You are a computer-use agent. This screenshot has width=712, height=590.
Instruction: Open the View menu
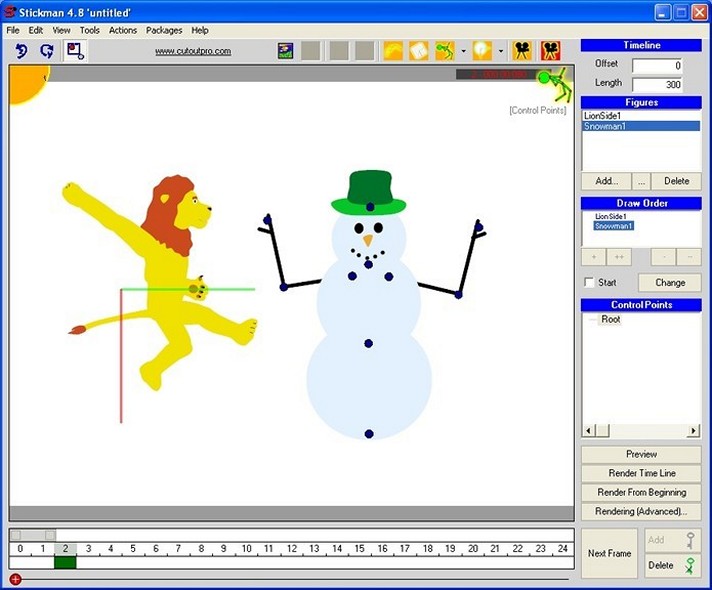pos(61,30)
